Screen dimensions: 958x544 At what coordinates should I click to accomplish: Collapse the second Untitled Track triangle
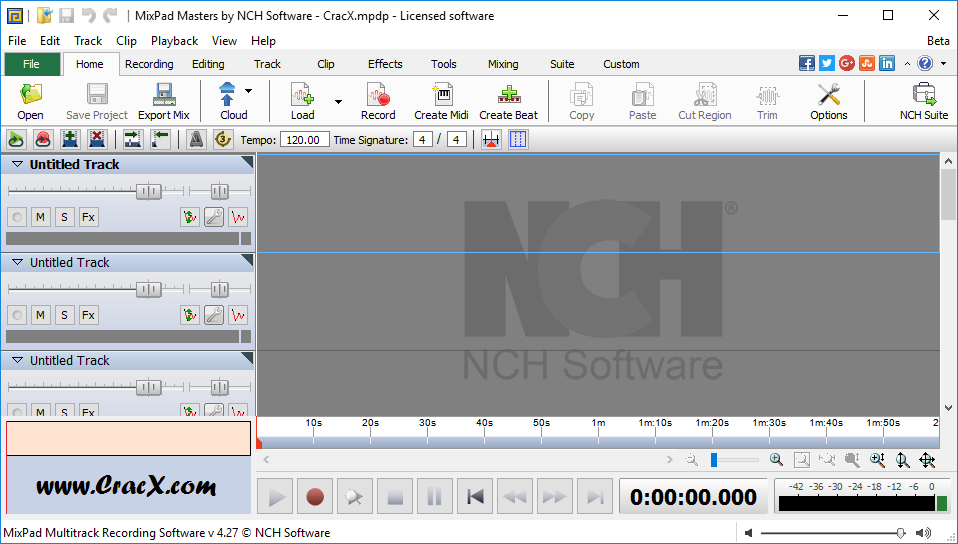pyautogui.click(x=17, y=262)
